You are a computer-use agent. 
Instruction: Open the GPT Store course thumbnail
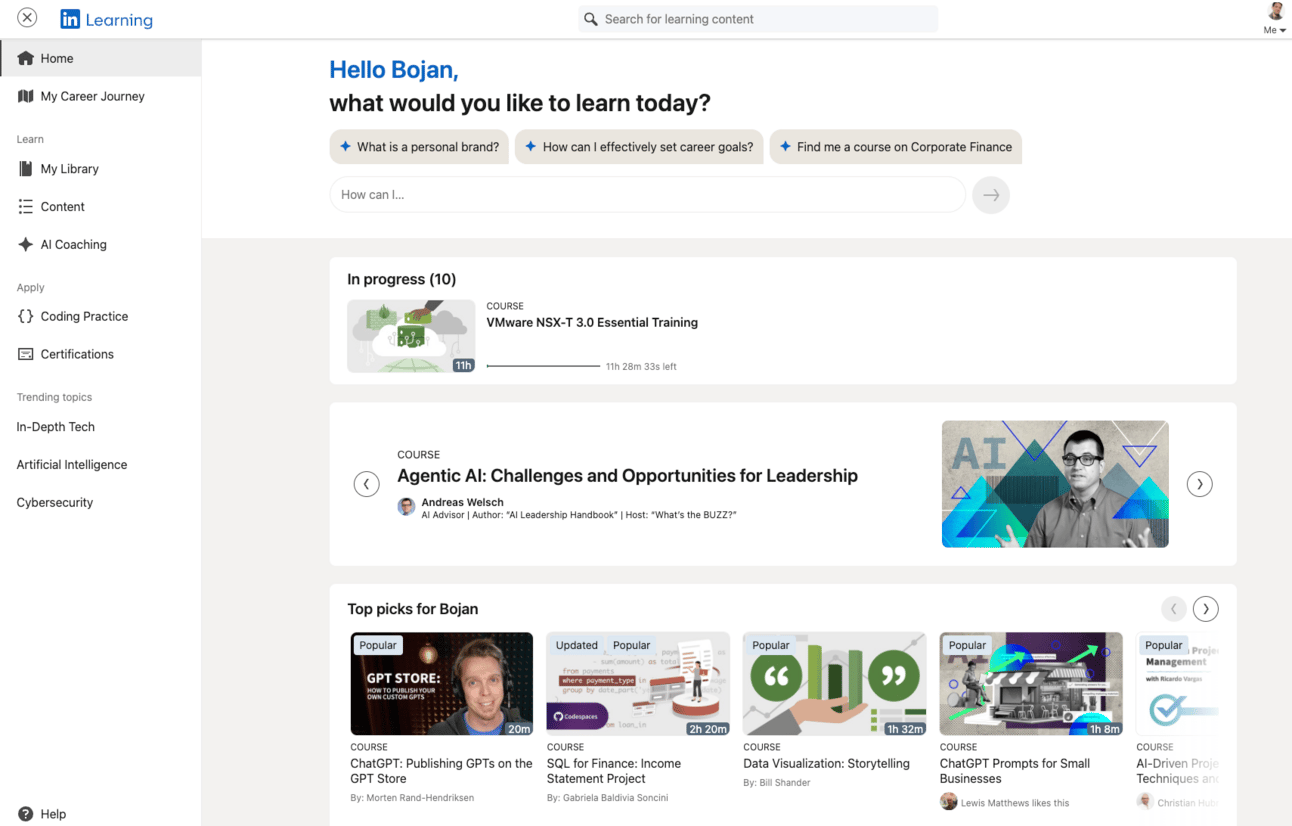(442, 684)
